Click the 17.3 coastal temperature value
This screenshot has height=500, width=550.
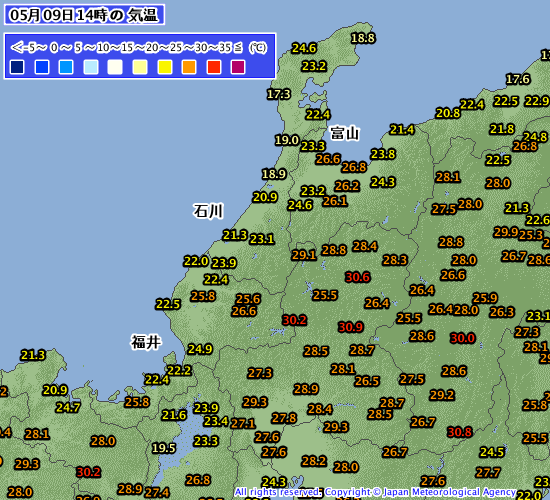[x=279, y=94]
